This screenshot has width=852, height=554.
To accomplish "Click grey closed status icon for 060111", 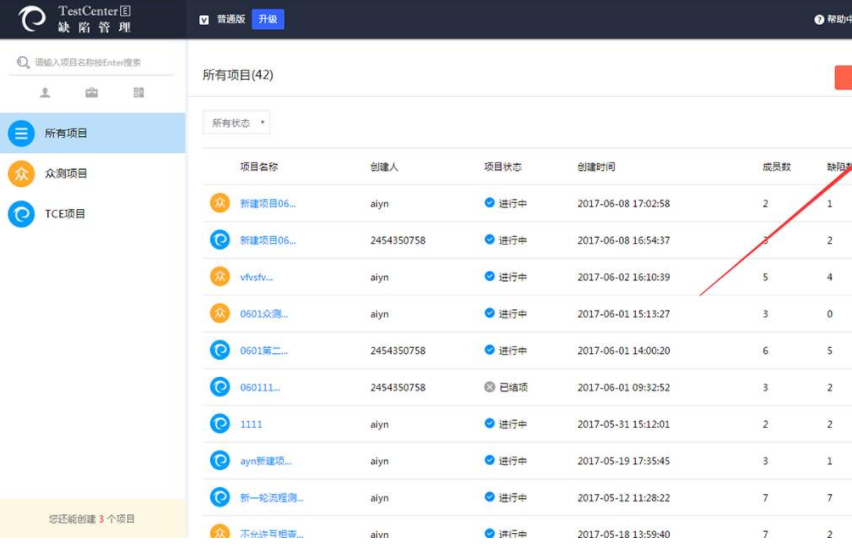I will pyautogui.click(x=490, y=387).
